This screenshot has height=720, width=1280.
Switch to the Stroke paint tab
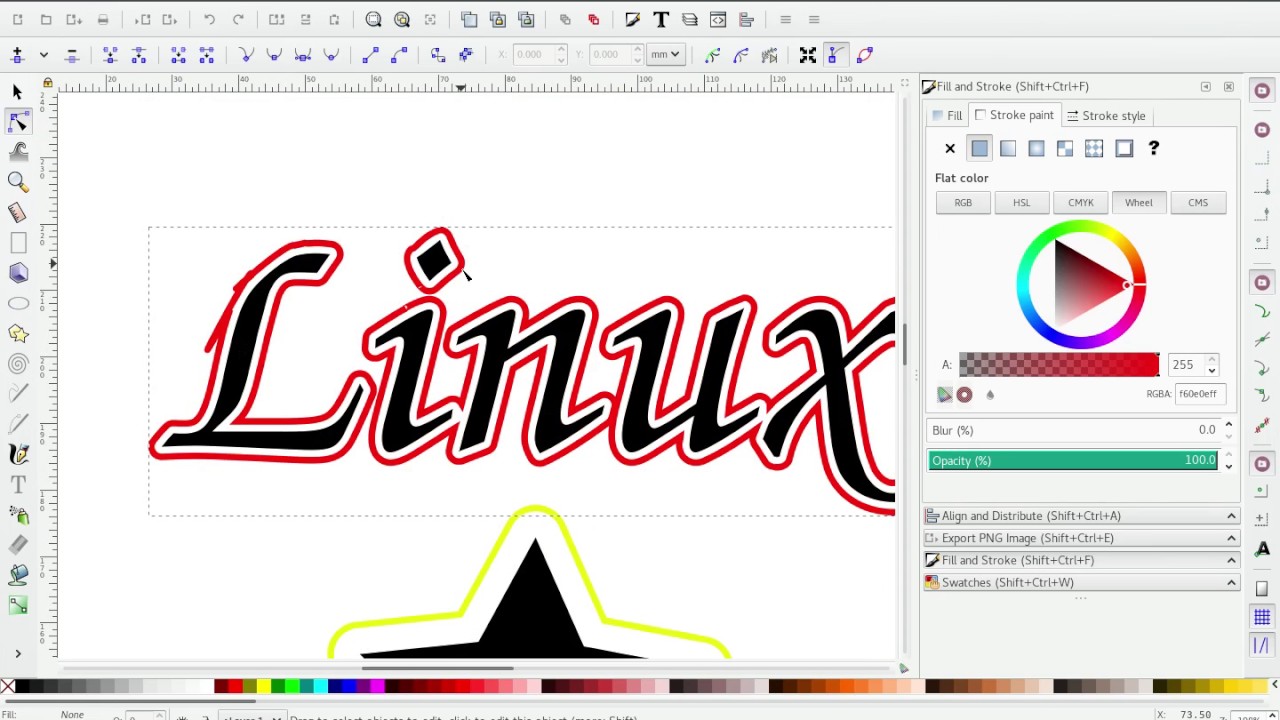coord(1014,116)
